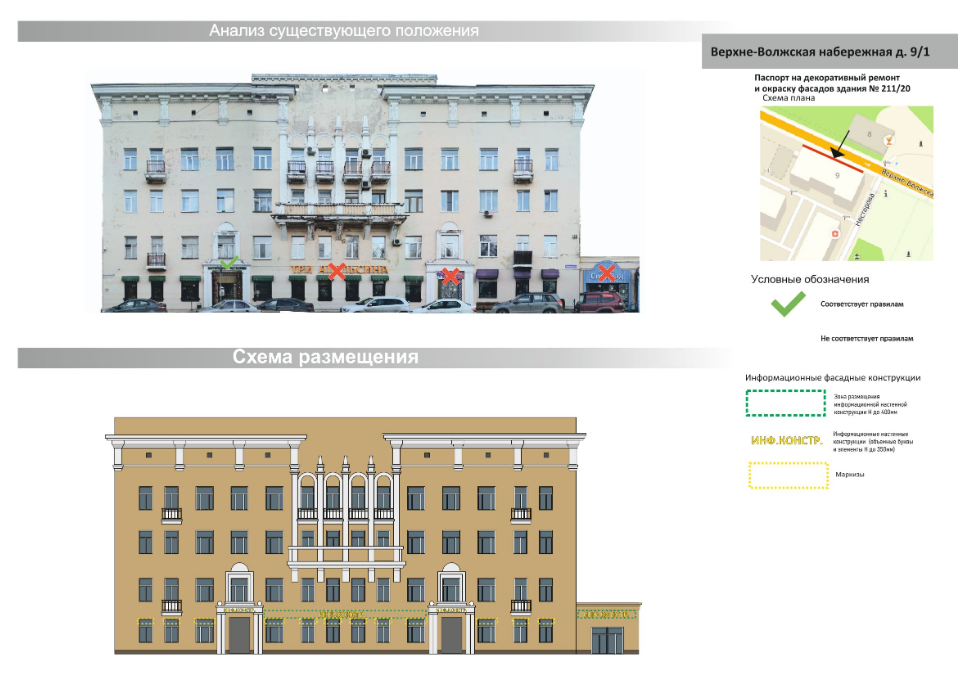Click the green dashed rectangle legend symbol

pos(786,402)
